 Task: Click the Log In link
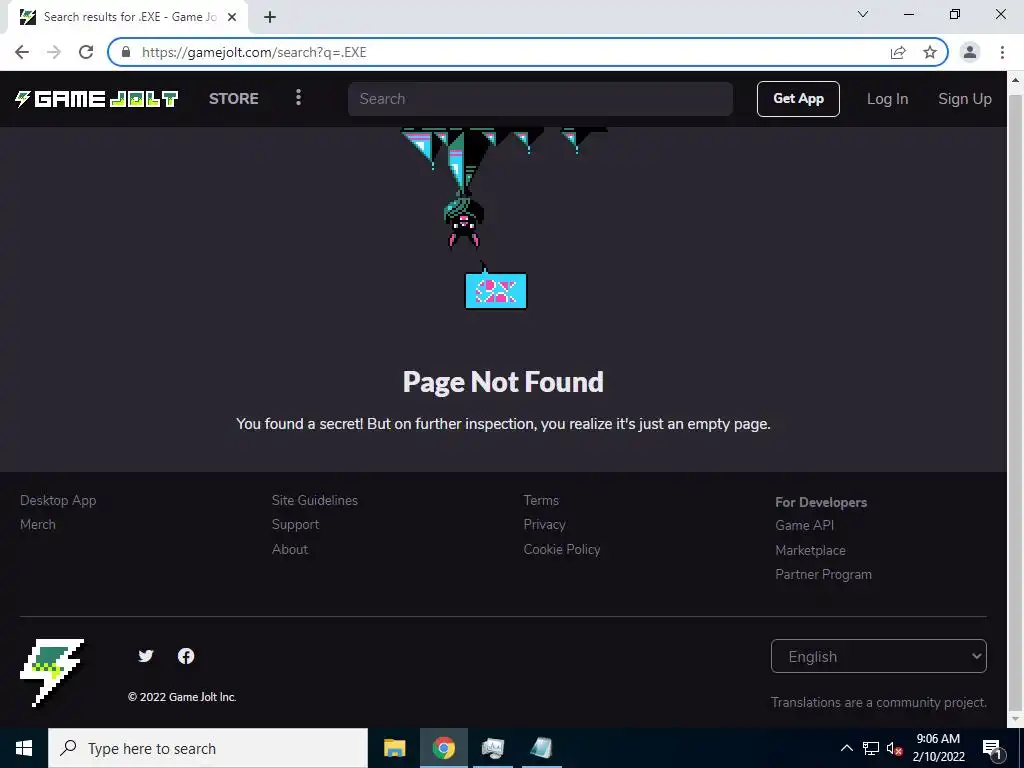click(x=888, y=99)
